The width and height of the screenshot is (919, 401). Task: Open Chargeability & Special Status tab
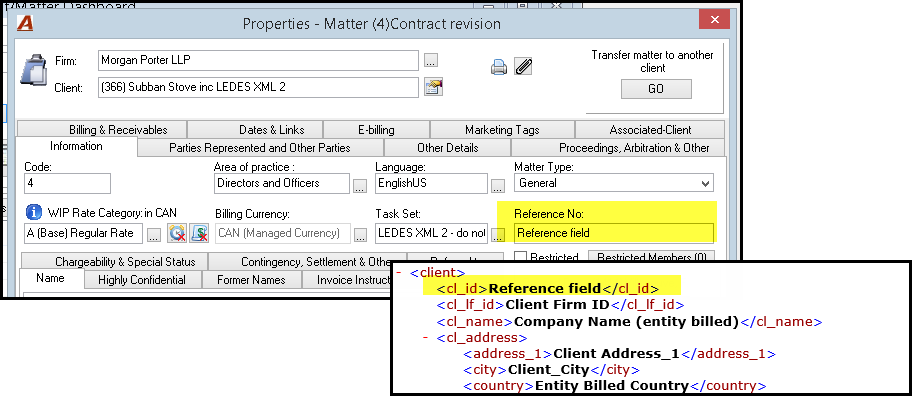(115, 261)
